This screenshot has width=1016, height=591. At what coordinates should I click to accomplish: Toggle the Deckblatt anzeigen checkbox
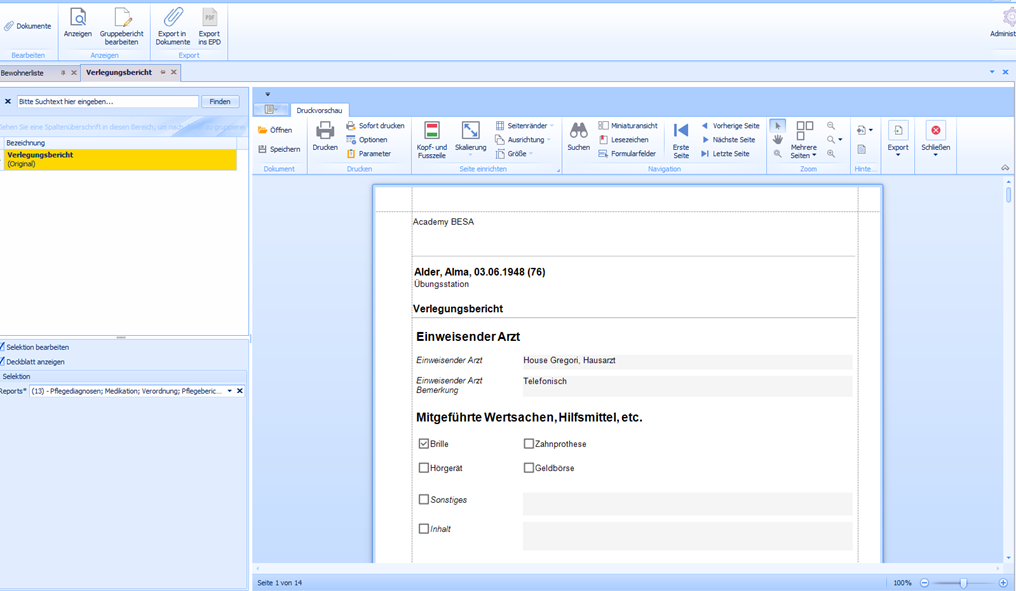3,362
